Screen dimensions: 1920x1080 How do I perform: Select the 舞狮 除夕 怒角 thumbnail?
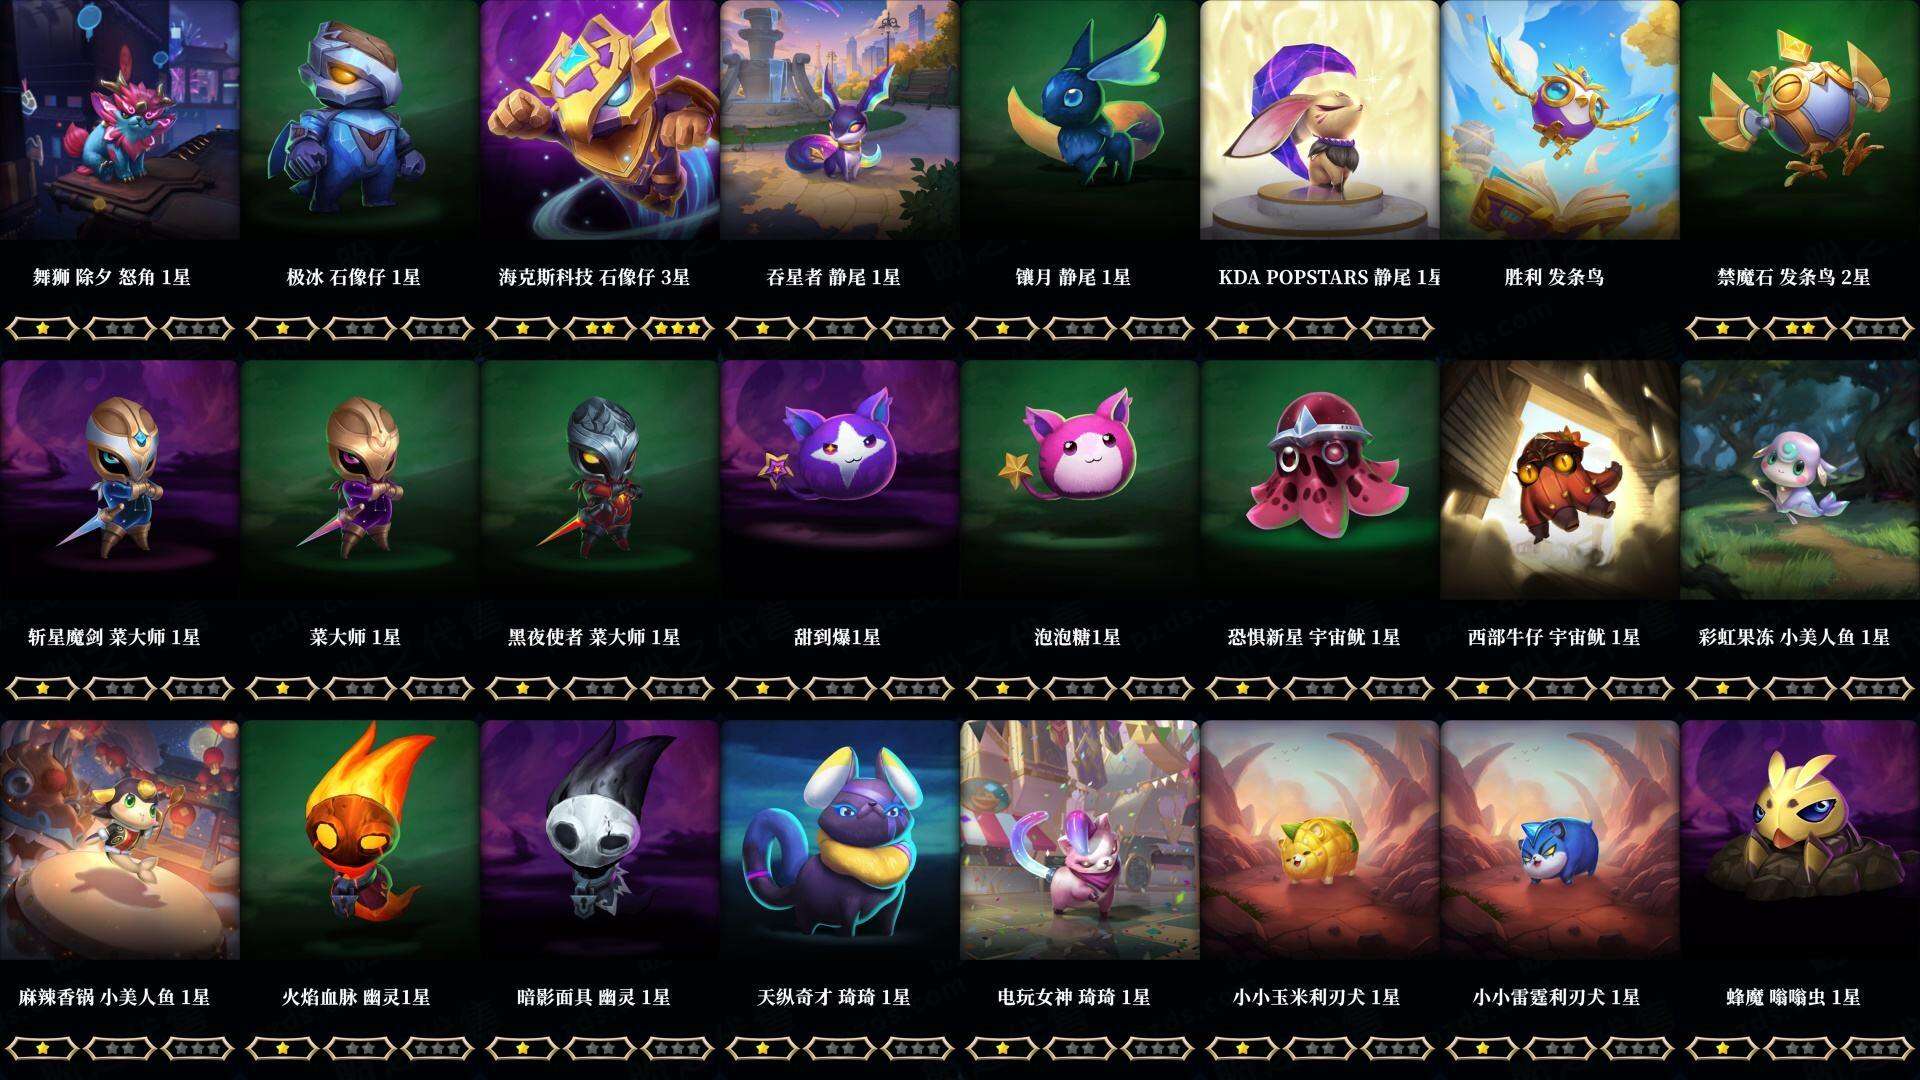tap(120, 120)
